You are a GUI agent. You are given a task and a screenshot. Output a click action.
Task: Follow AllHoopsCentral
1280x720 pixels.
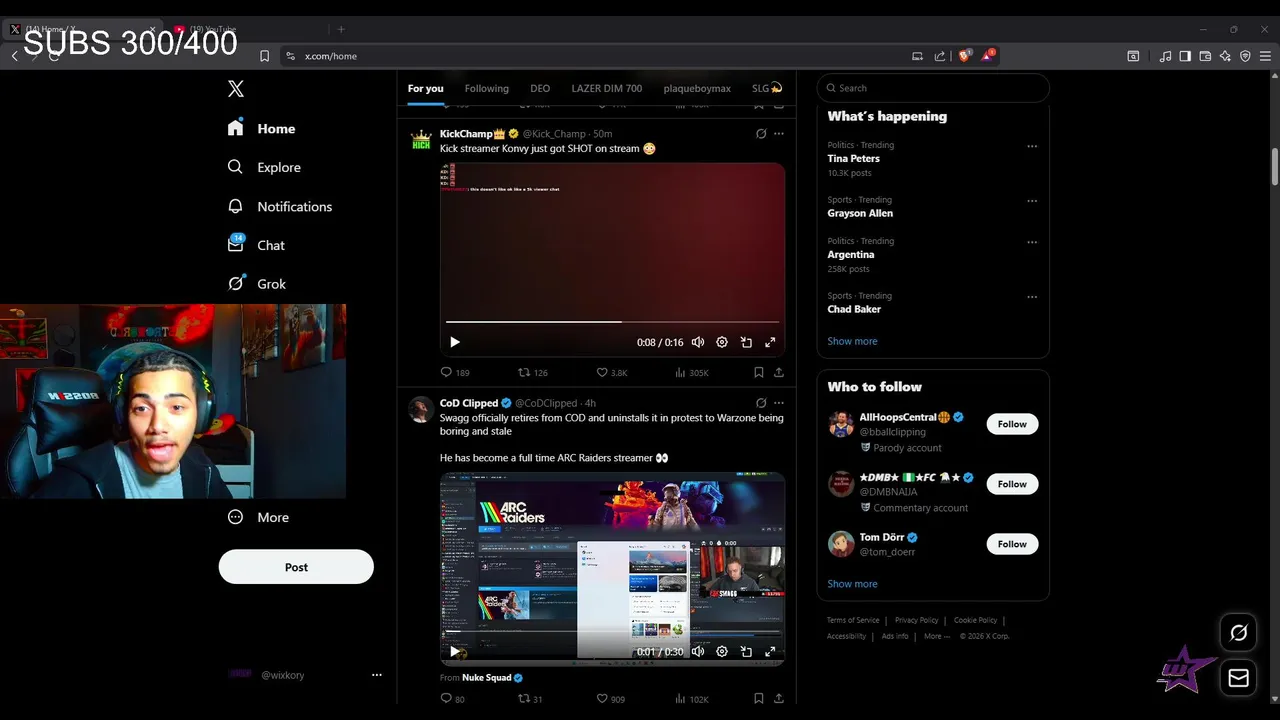point(1012,424)
